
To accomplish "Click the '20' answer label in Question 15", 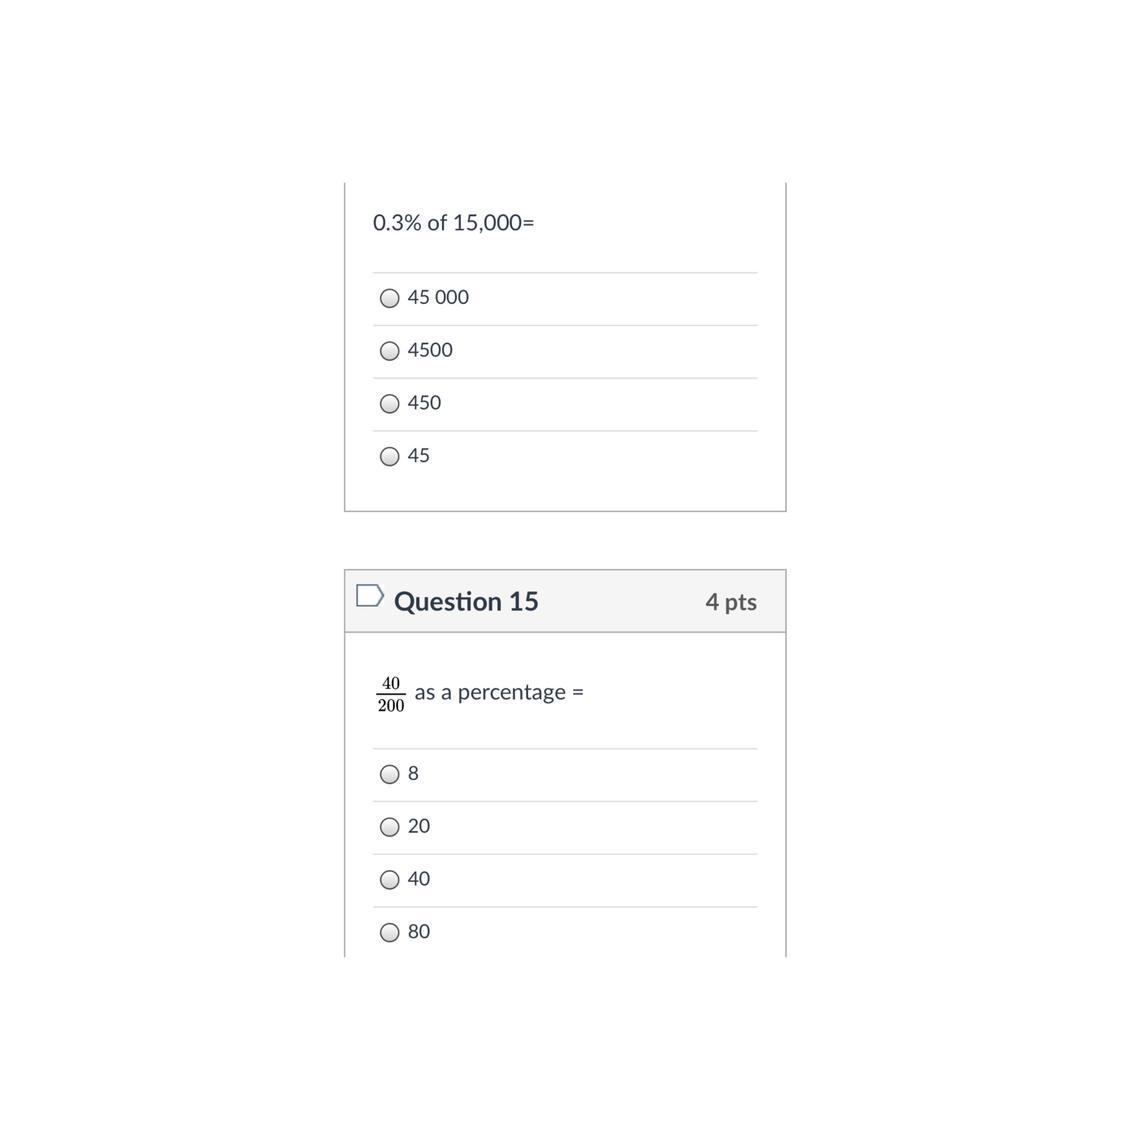I will 419,826.
